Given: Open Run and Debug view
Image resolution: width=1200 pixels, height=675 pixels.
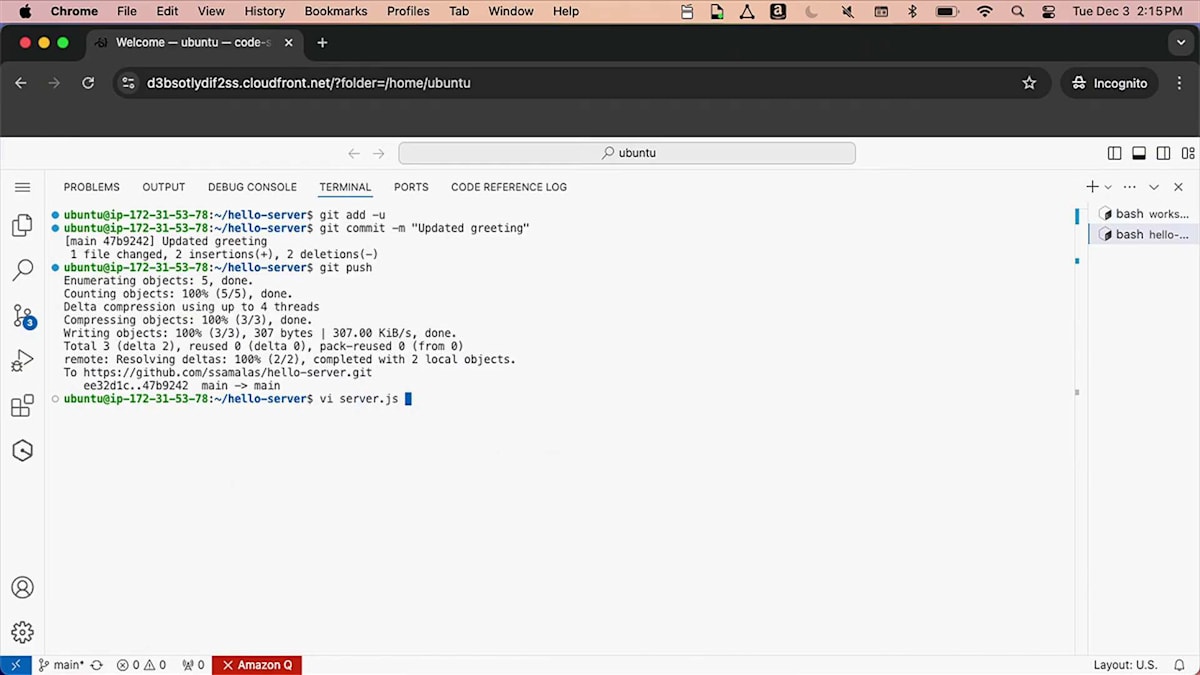Looking at the screenshot, I should (22, 361).
